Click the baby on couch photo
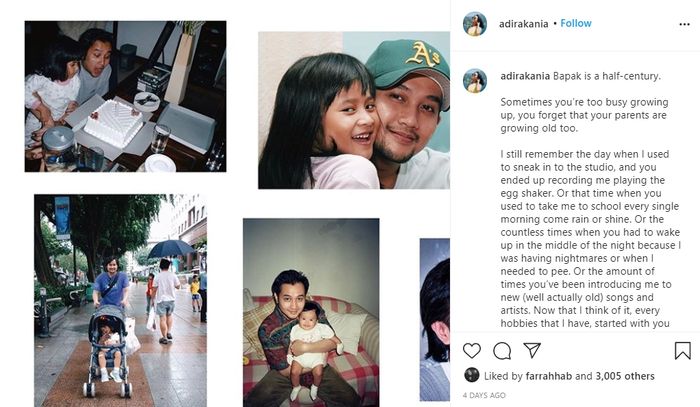Image resolution: width=700 pixels, height=407 pixels. 311,312
